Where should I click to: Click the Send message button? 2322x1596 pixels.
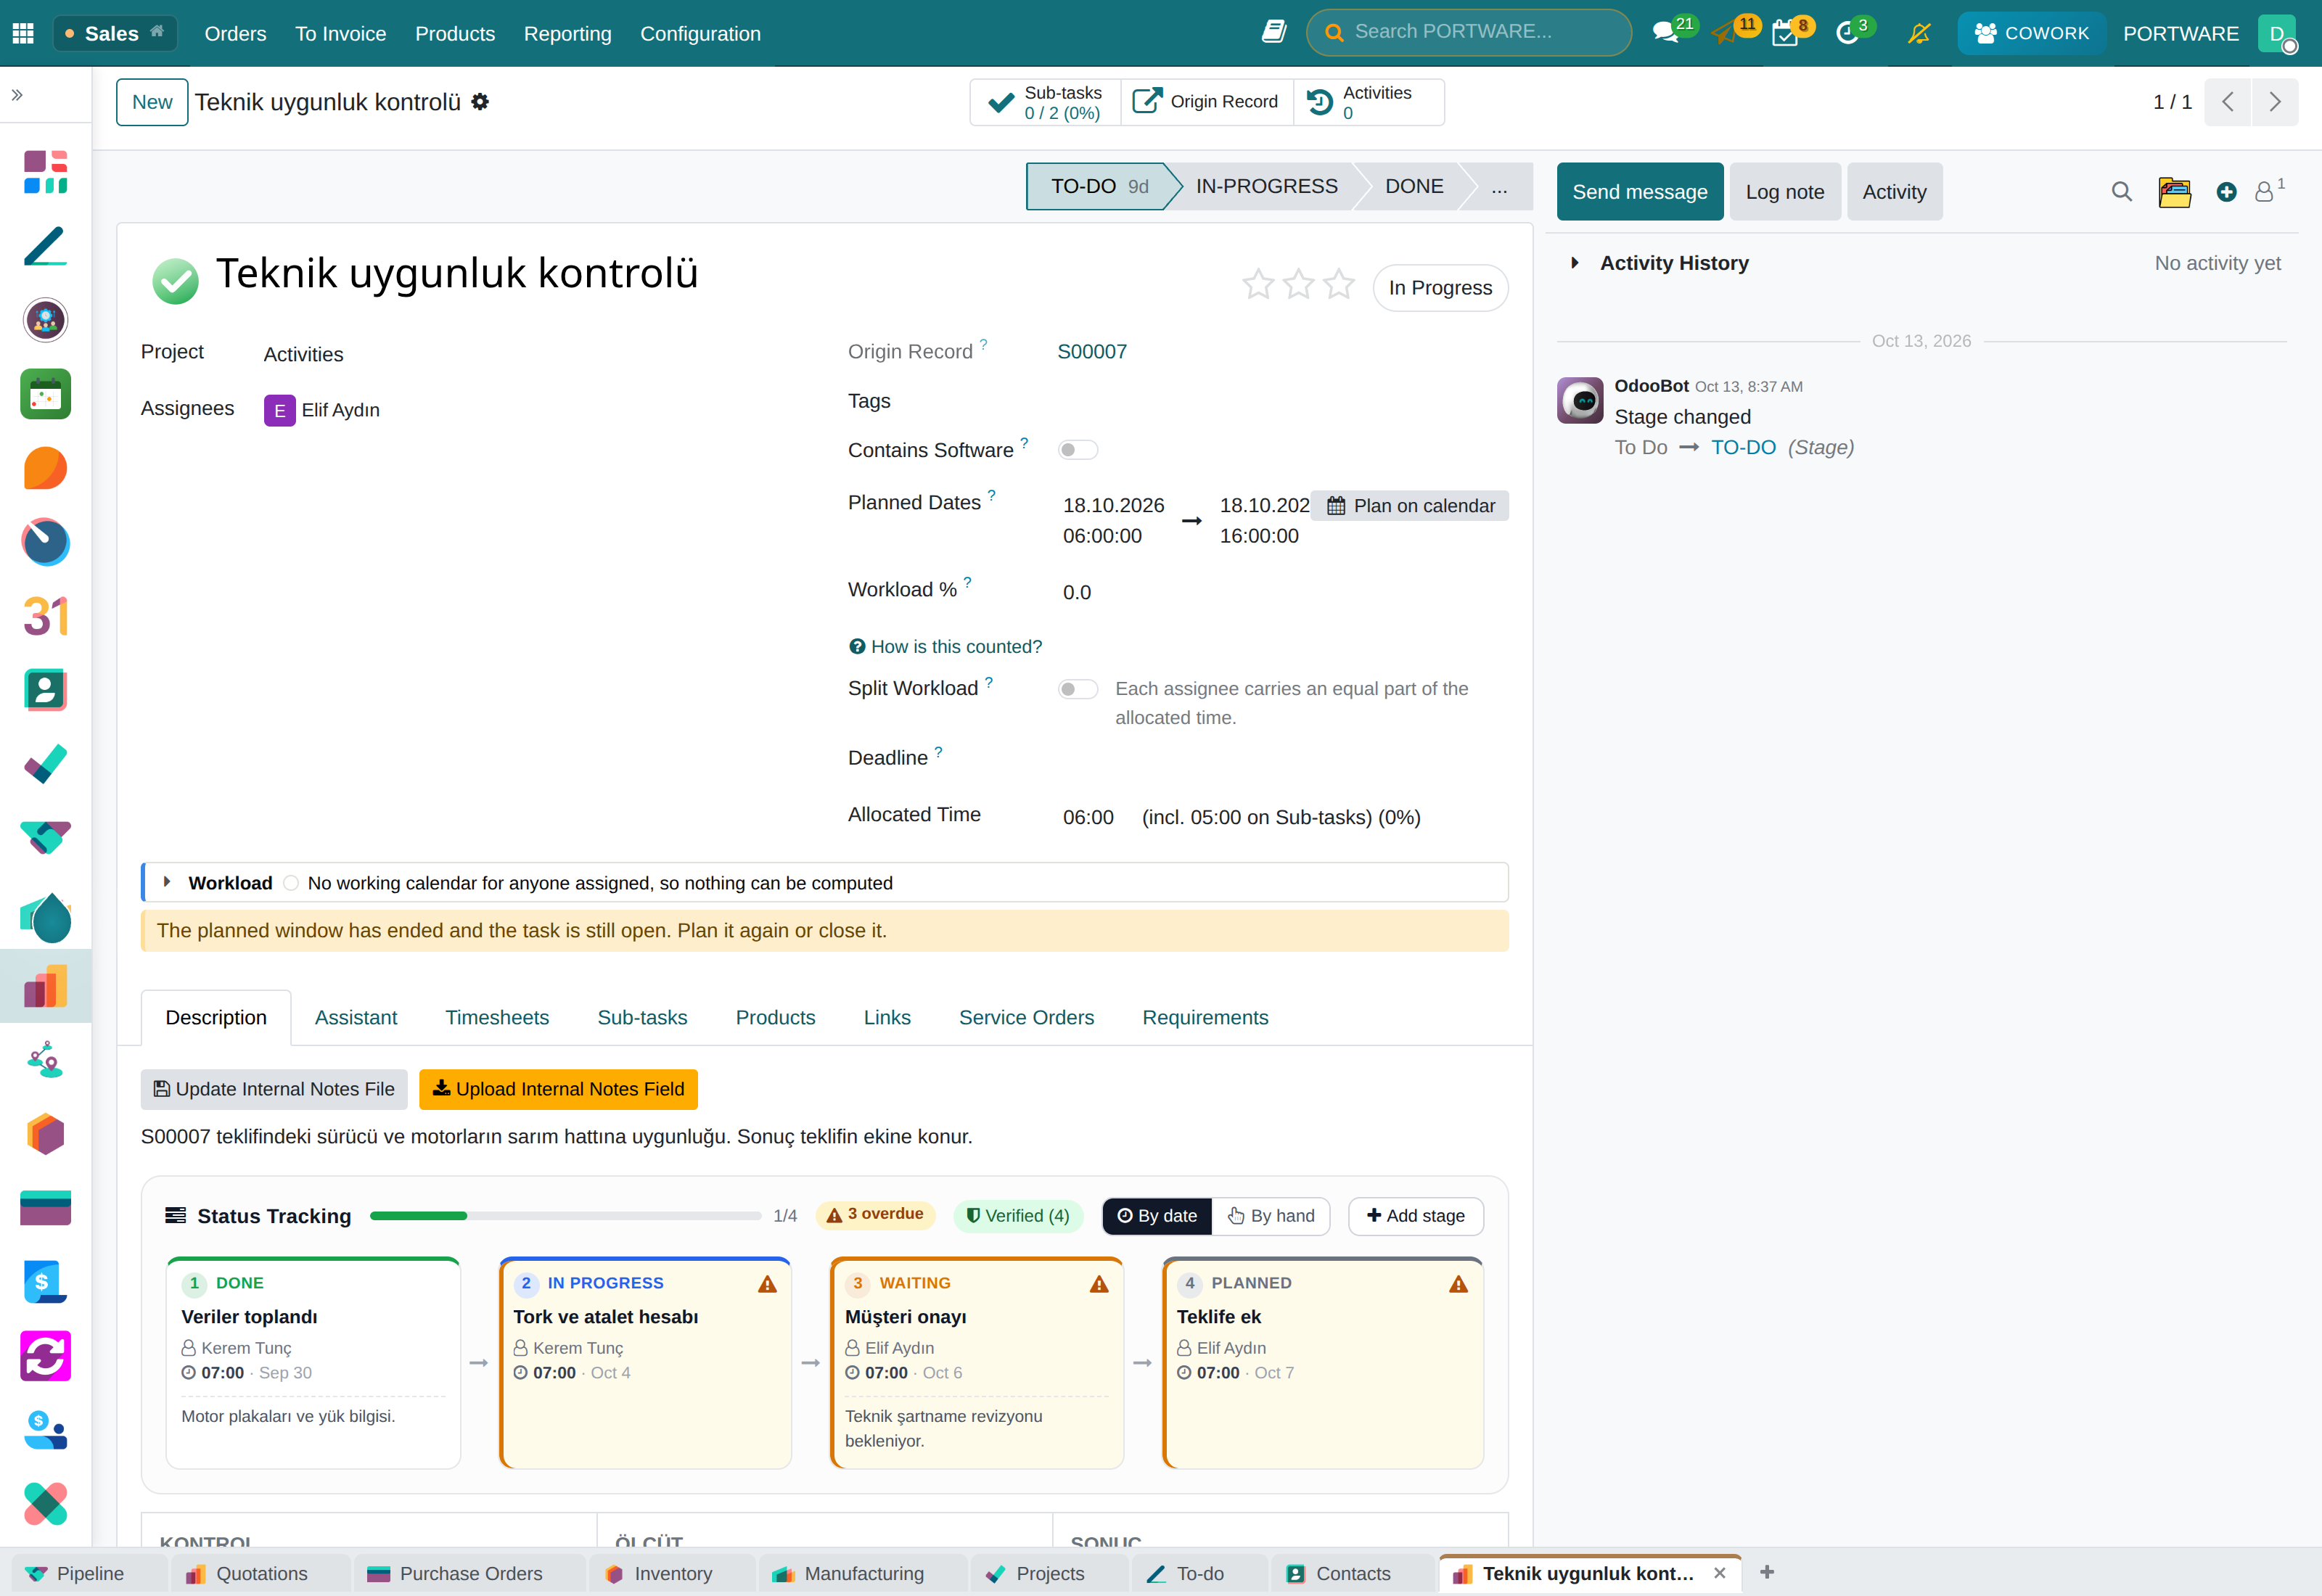point(1640,191)
